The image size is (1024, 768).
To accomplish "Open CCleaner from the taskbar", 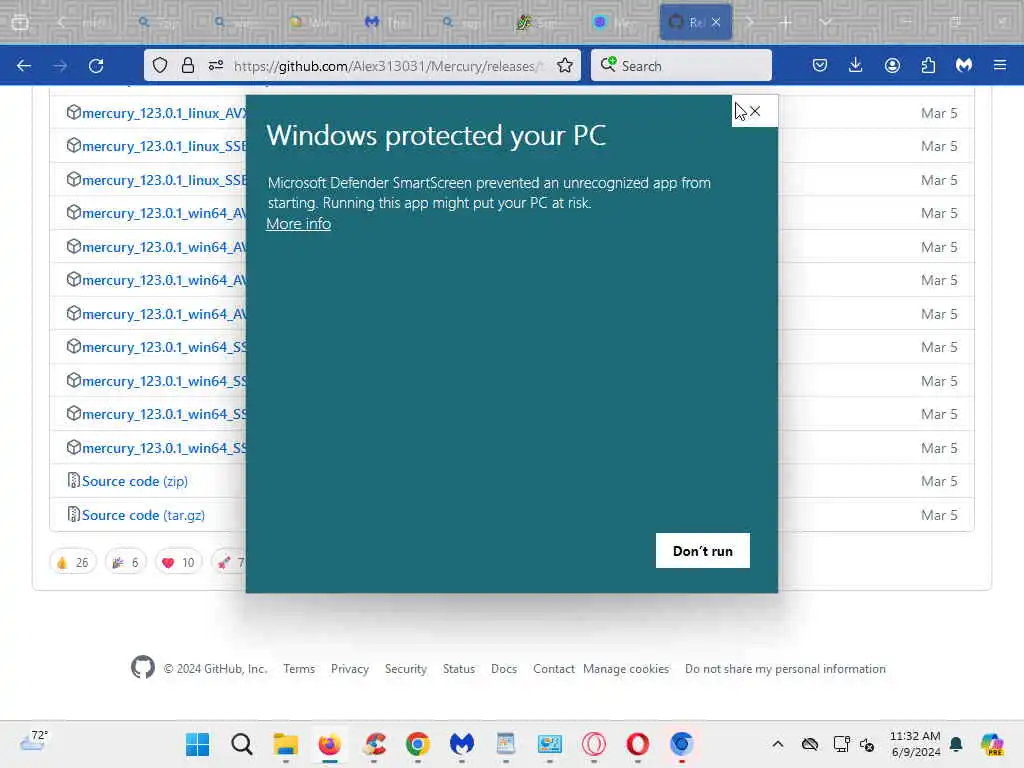I will click(x=374, y=744).
